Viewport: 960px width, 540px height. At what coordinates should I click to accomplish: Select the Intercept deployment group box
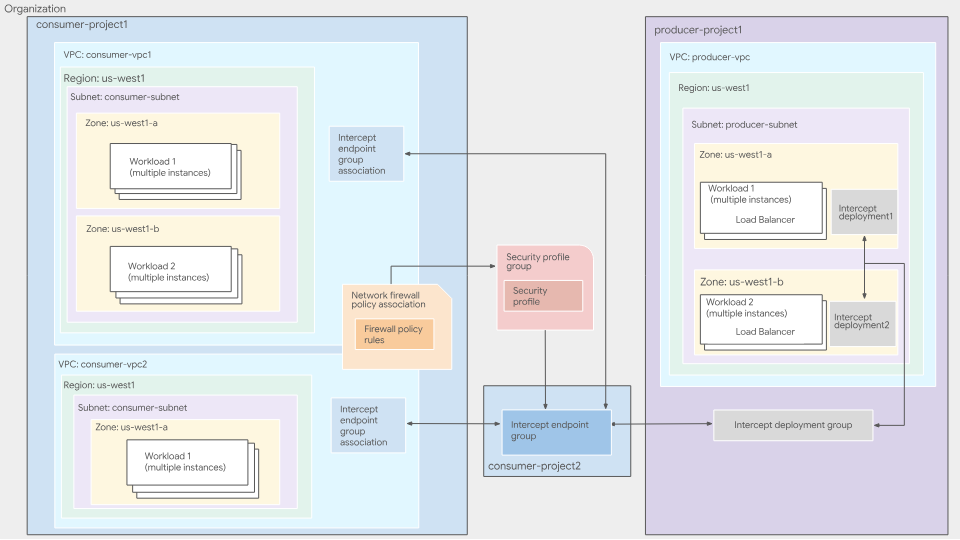tap(793, 425)
